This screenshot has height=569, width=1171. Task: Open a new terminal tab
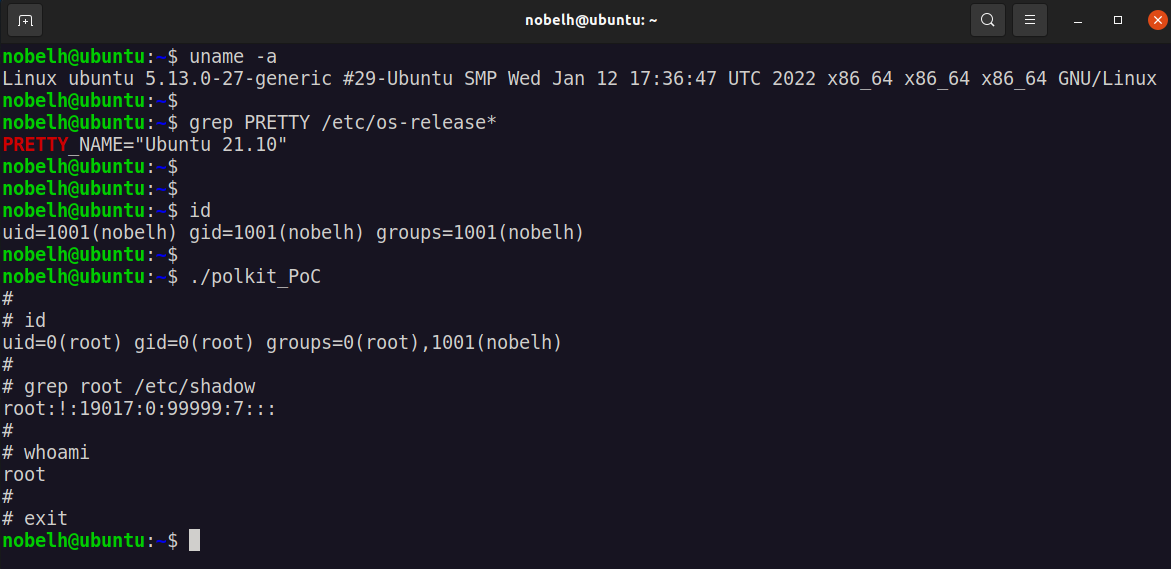pos(25,20)
